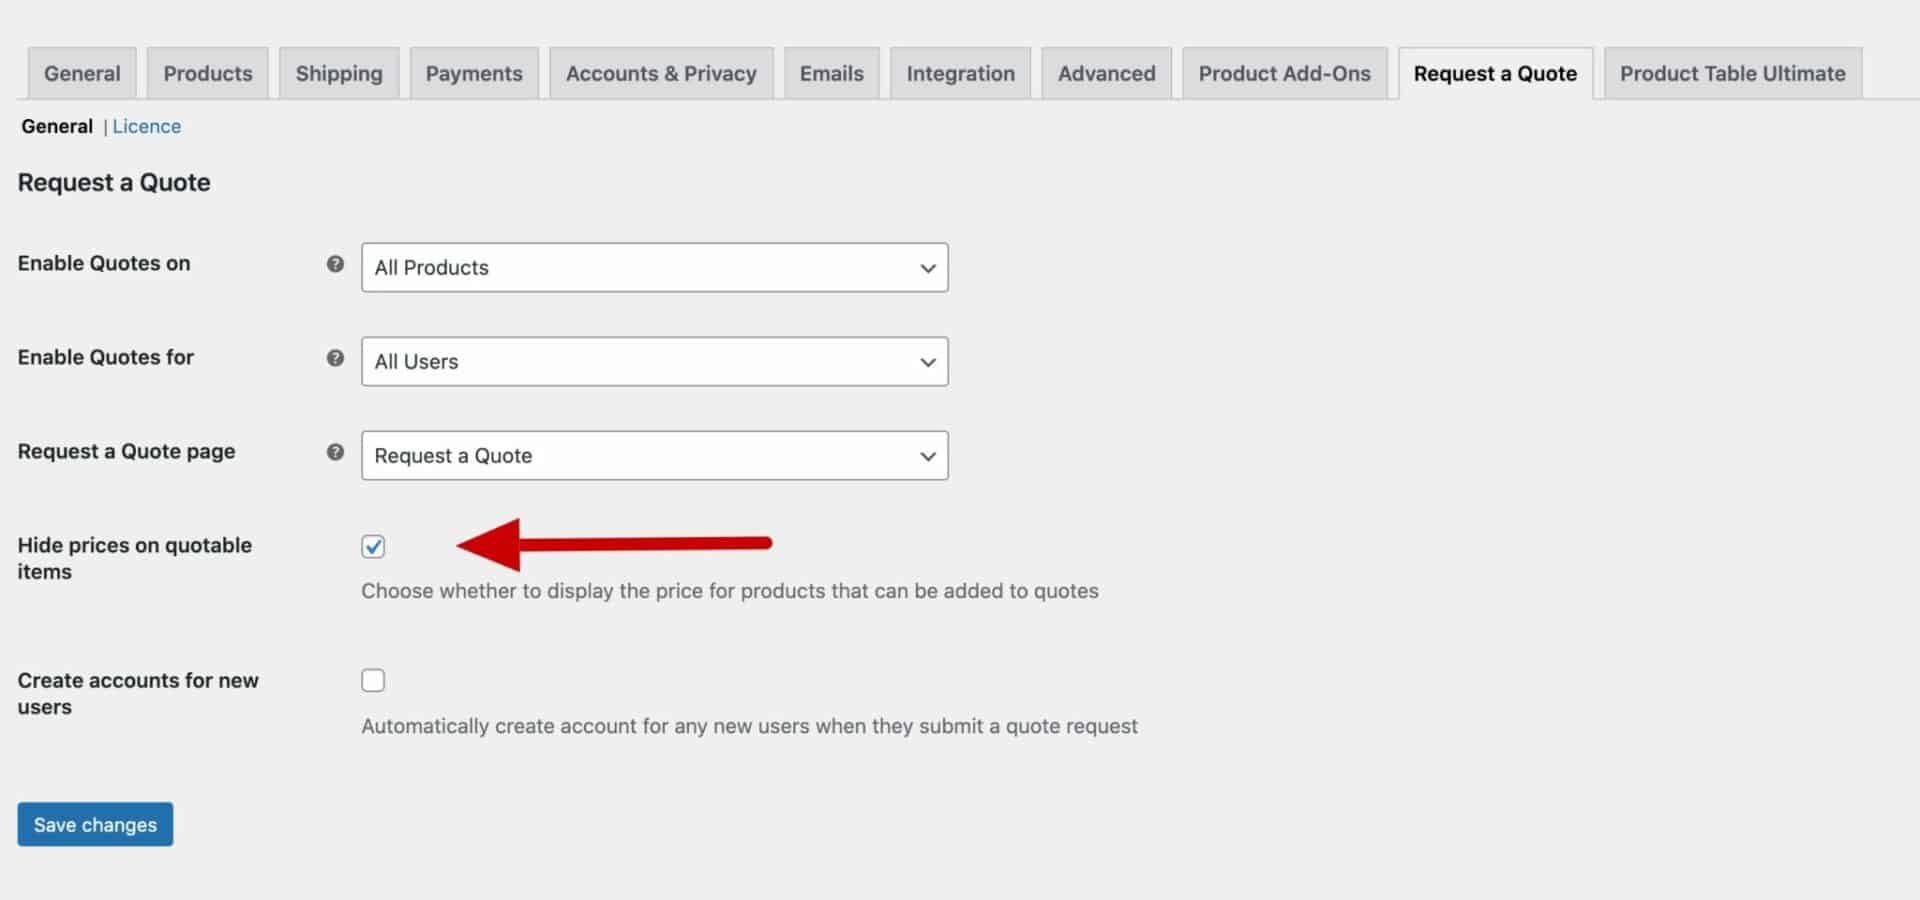This screenshot has width=1920, height=900.
Task: Click the help icon beside Request a Quote page
Action: click(335, 451)
